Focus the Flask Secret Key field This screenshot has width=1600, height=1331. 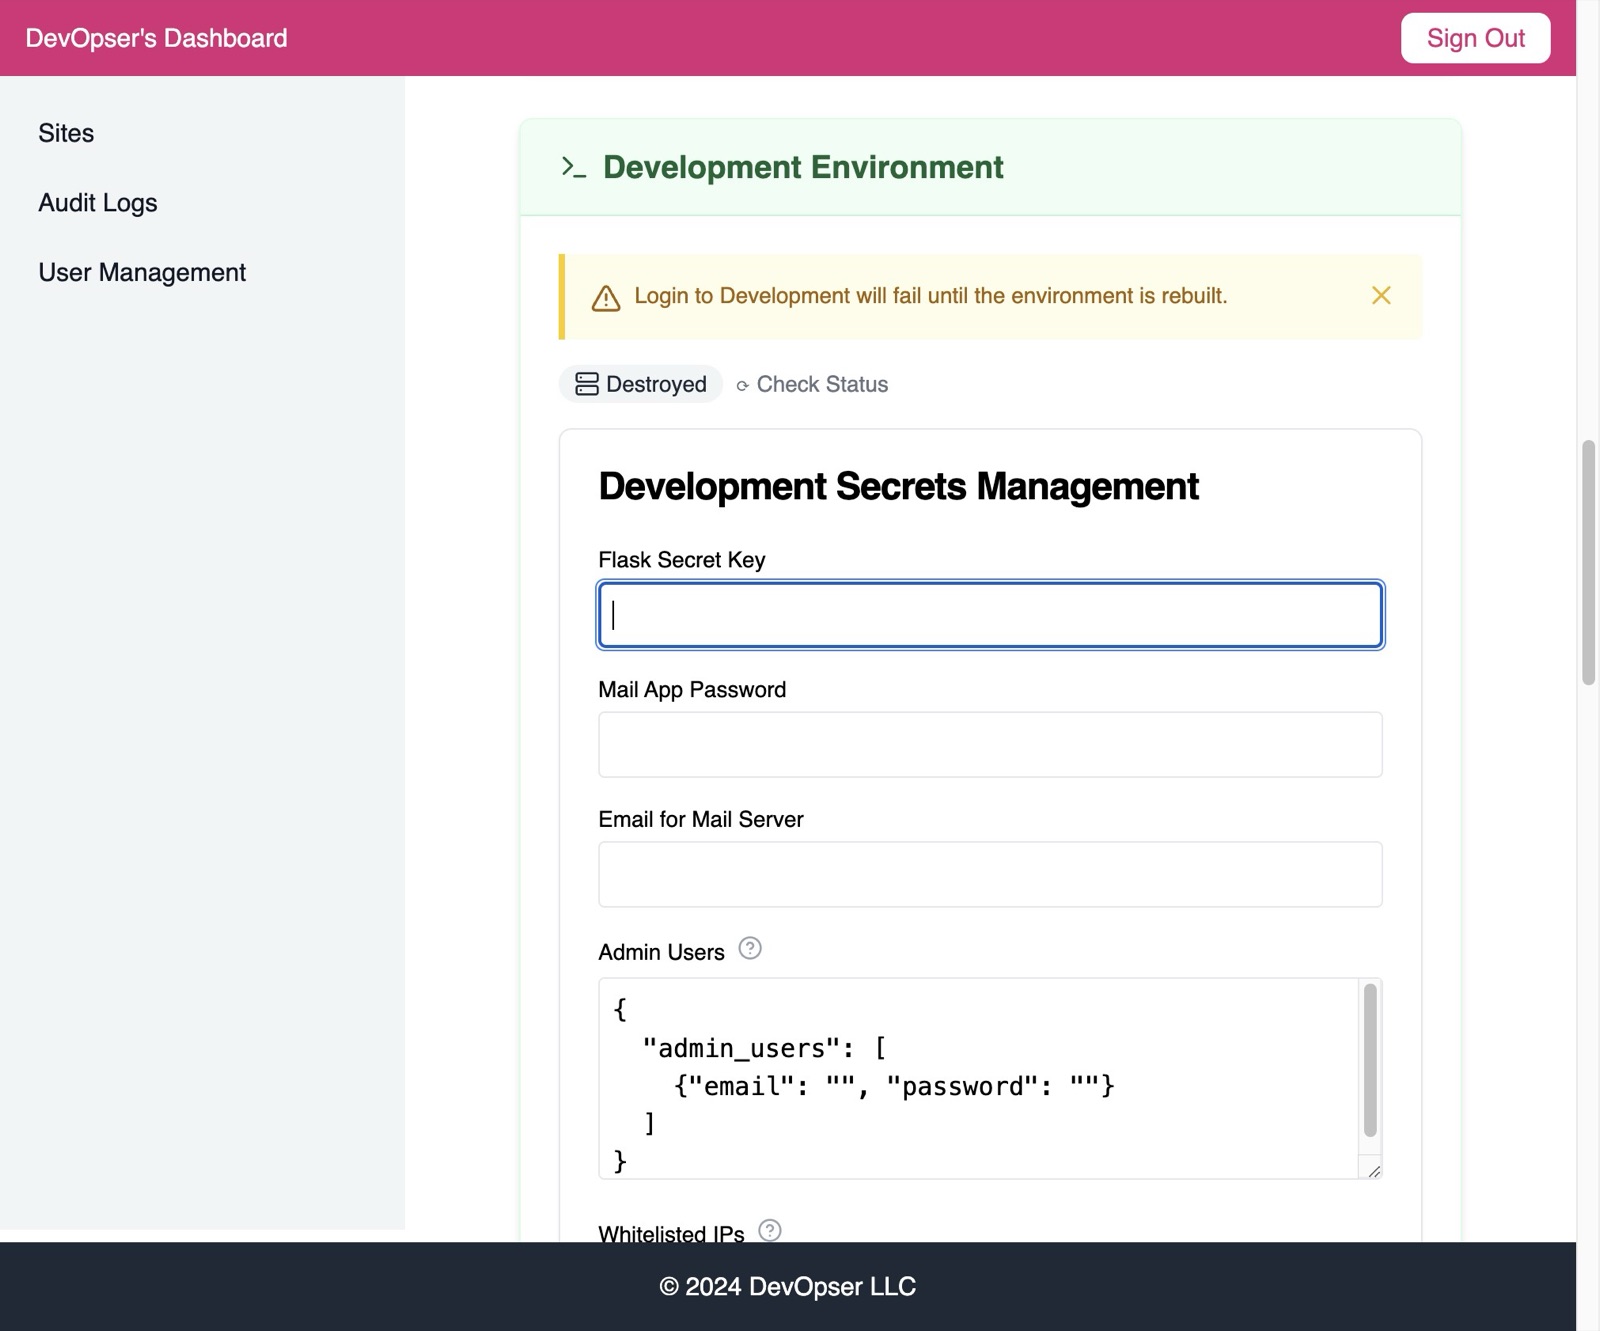[x=990, y=615]
